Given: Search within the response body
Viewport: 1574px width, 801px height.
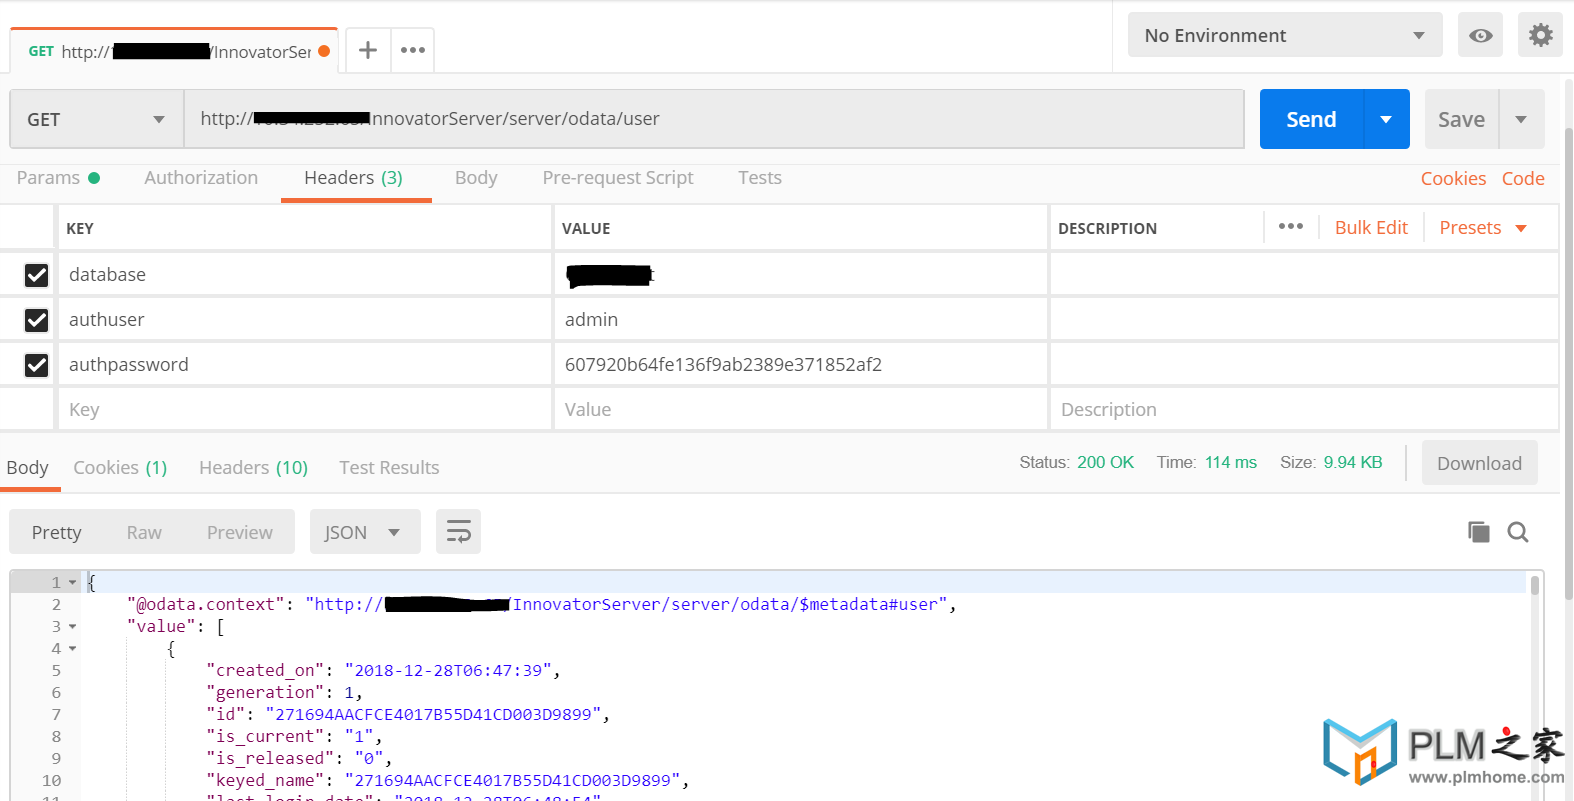Looking at the screenshot, I should click(x=1518, y=532).
